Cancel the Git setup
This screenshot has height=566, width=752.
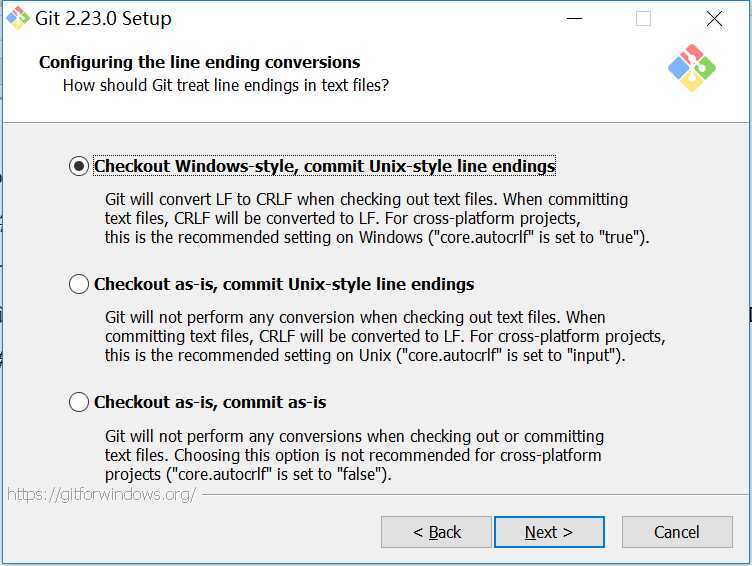pyautogui.click(x=677, y=532)
